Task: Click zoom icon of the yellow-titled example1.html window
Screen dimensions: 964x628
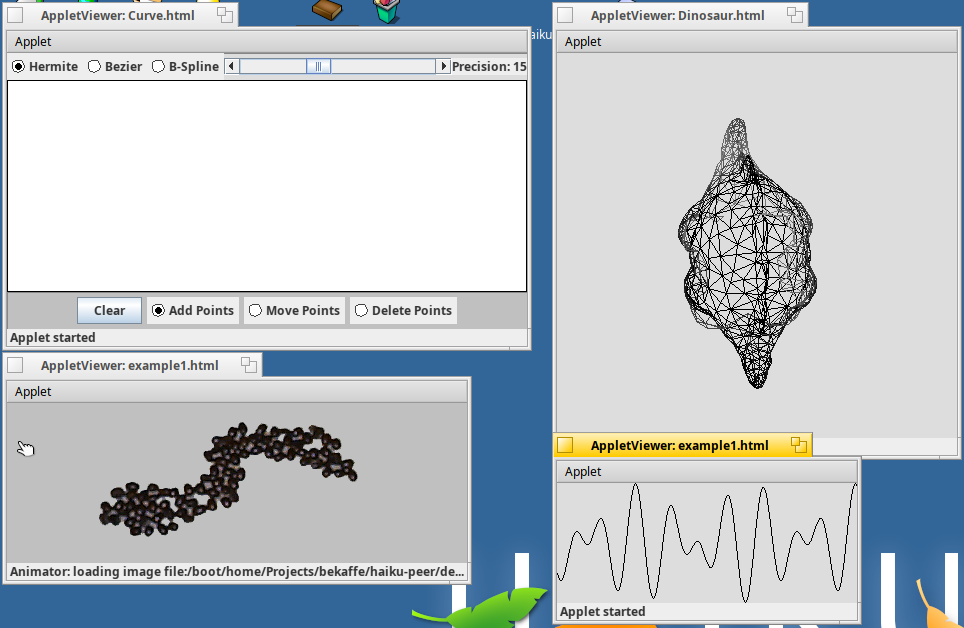Action: pos(799,445)
